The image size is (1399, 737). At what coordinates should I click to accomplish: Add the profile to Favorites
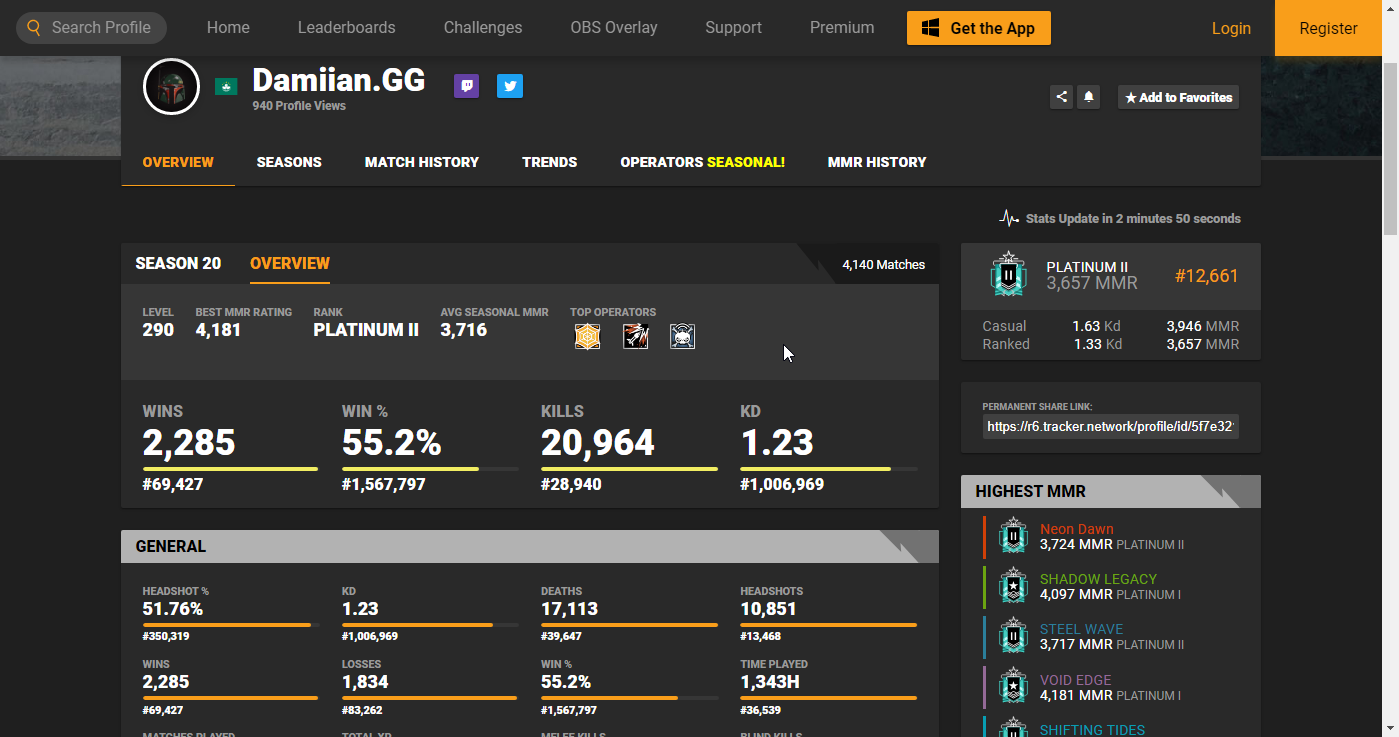pyautogui.click(x=1178, y=97)
